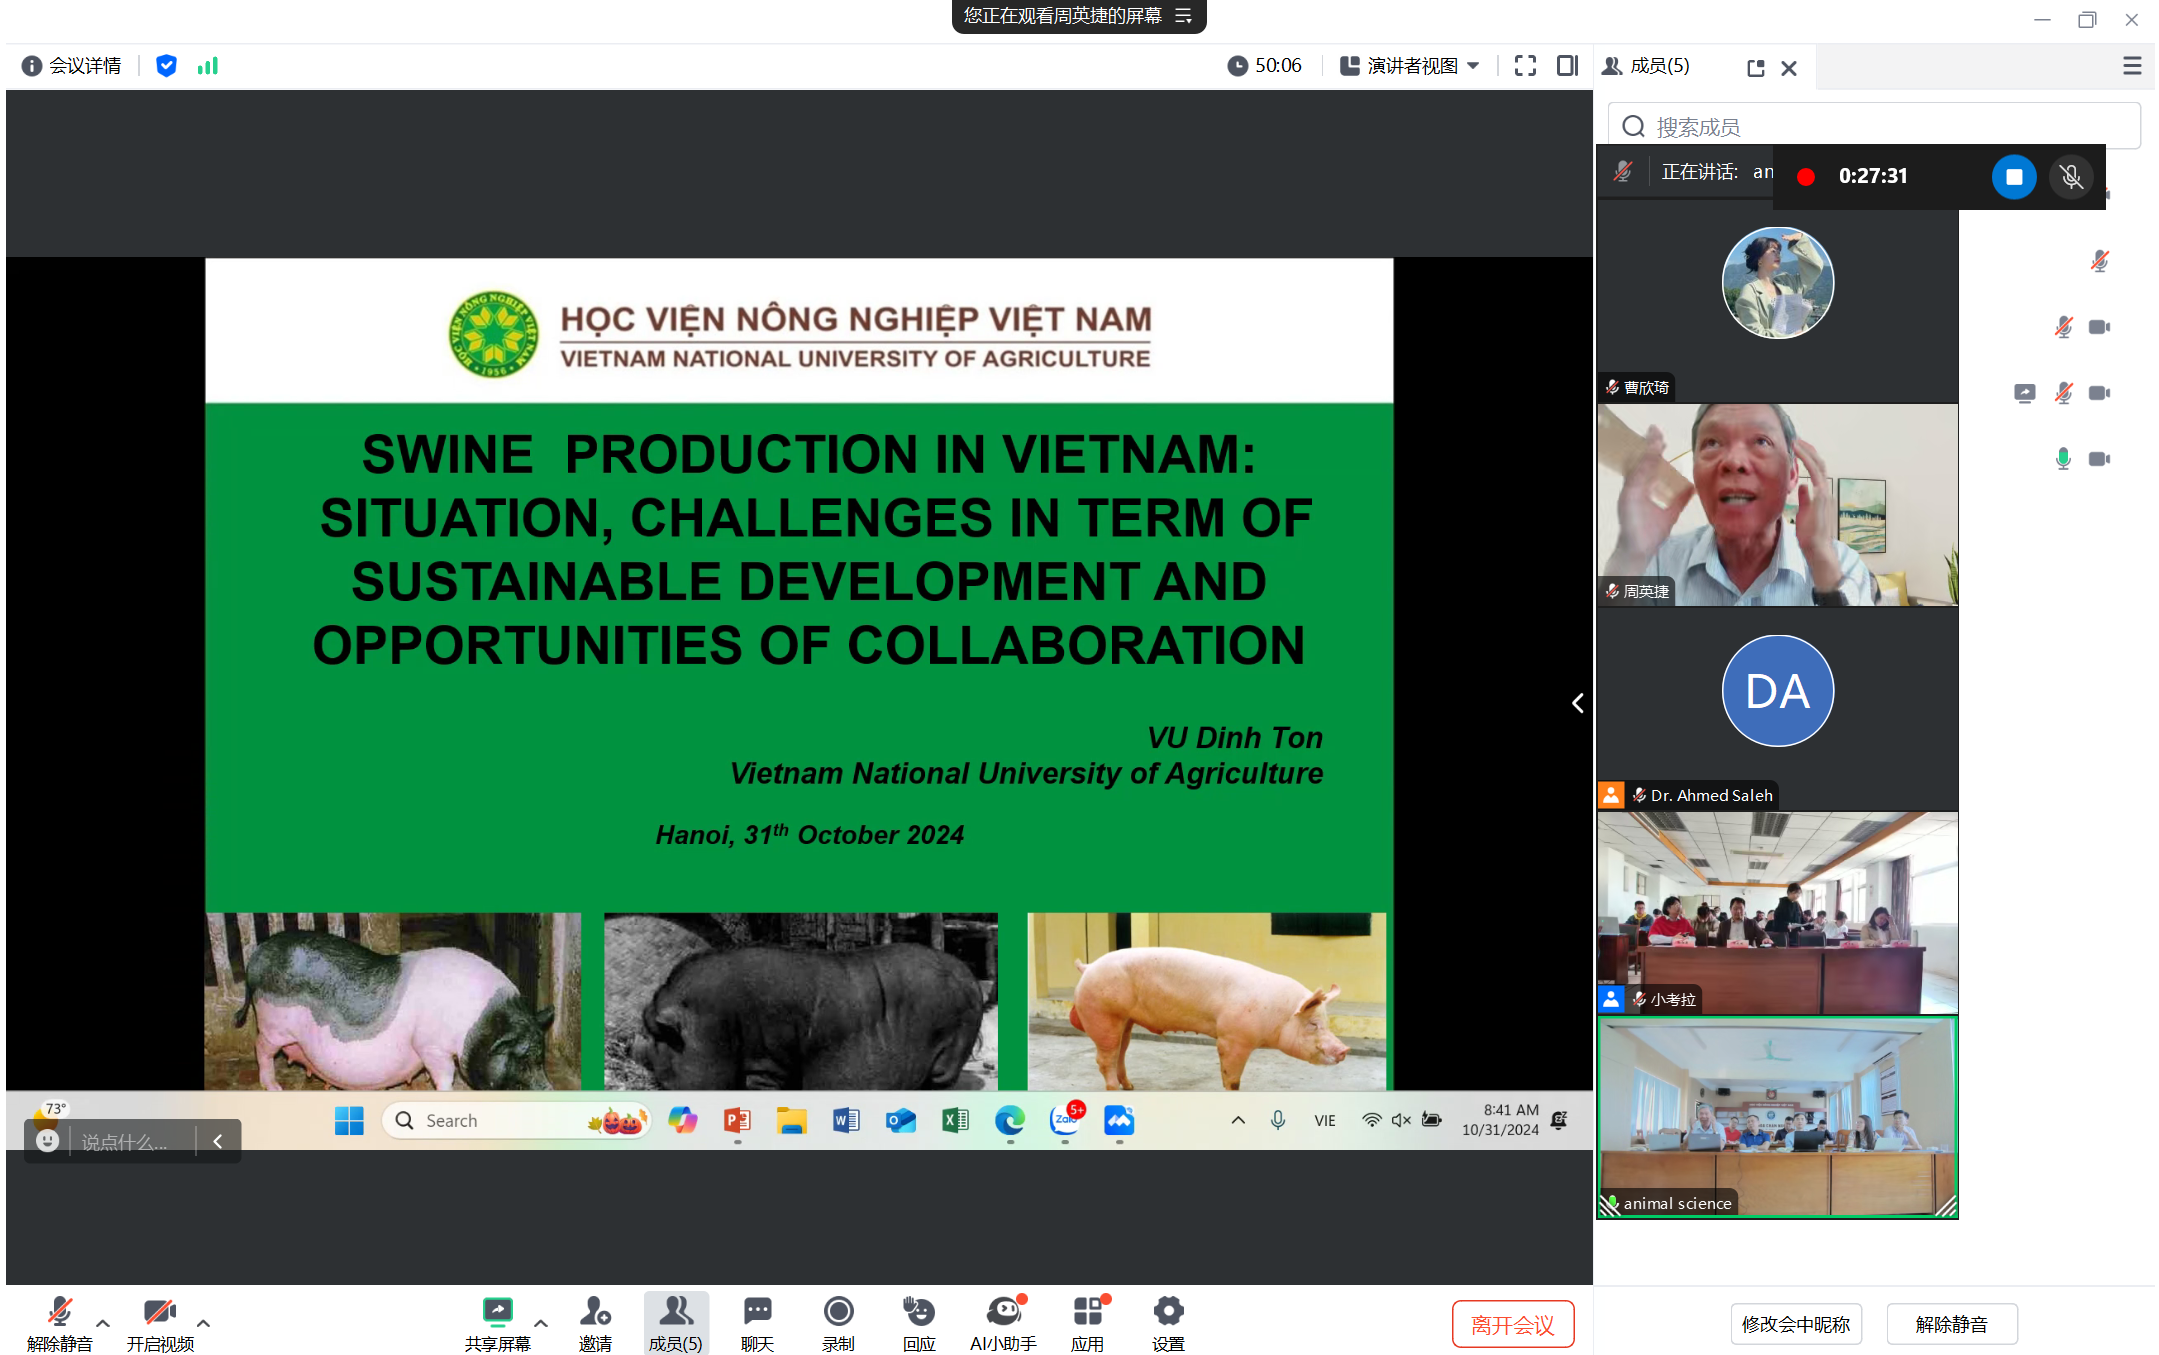Open the AI小助手 assistant icon
Viewport: 2159px width, 1355px height.
pos(1003,1311)
